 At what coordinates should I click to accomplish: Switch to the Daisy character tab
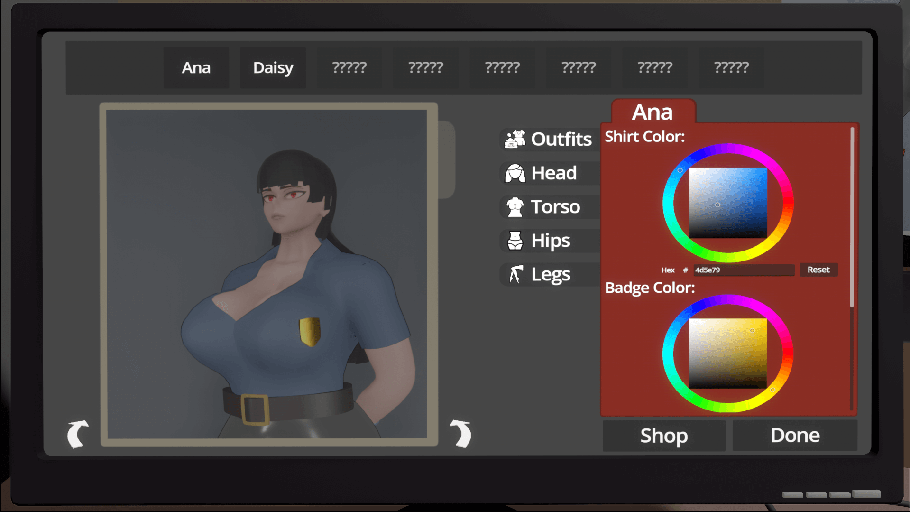[273, 68]
